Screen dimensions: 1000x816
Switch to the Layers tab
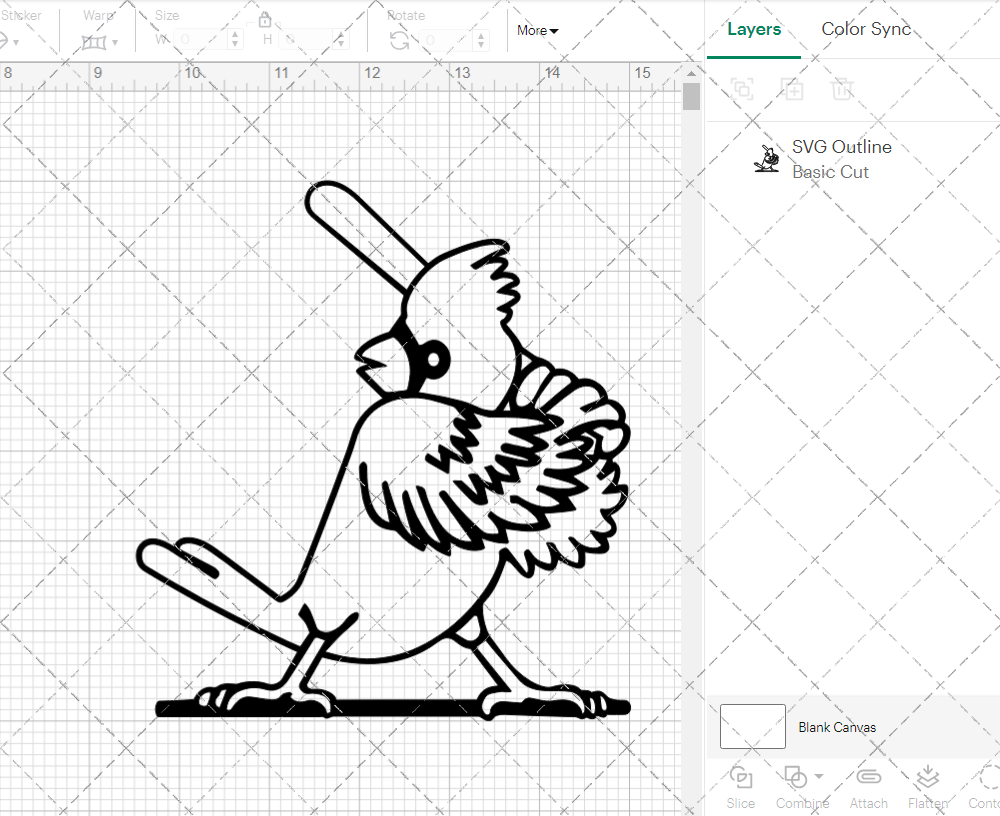tap(754, 29)
